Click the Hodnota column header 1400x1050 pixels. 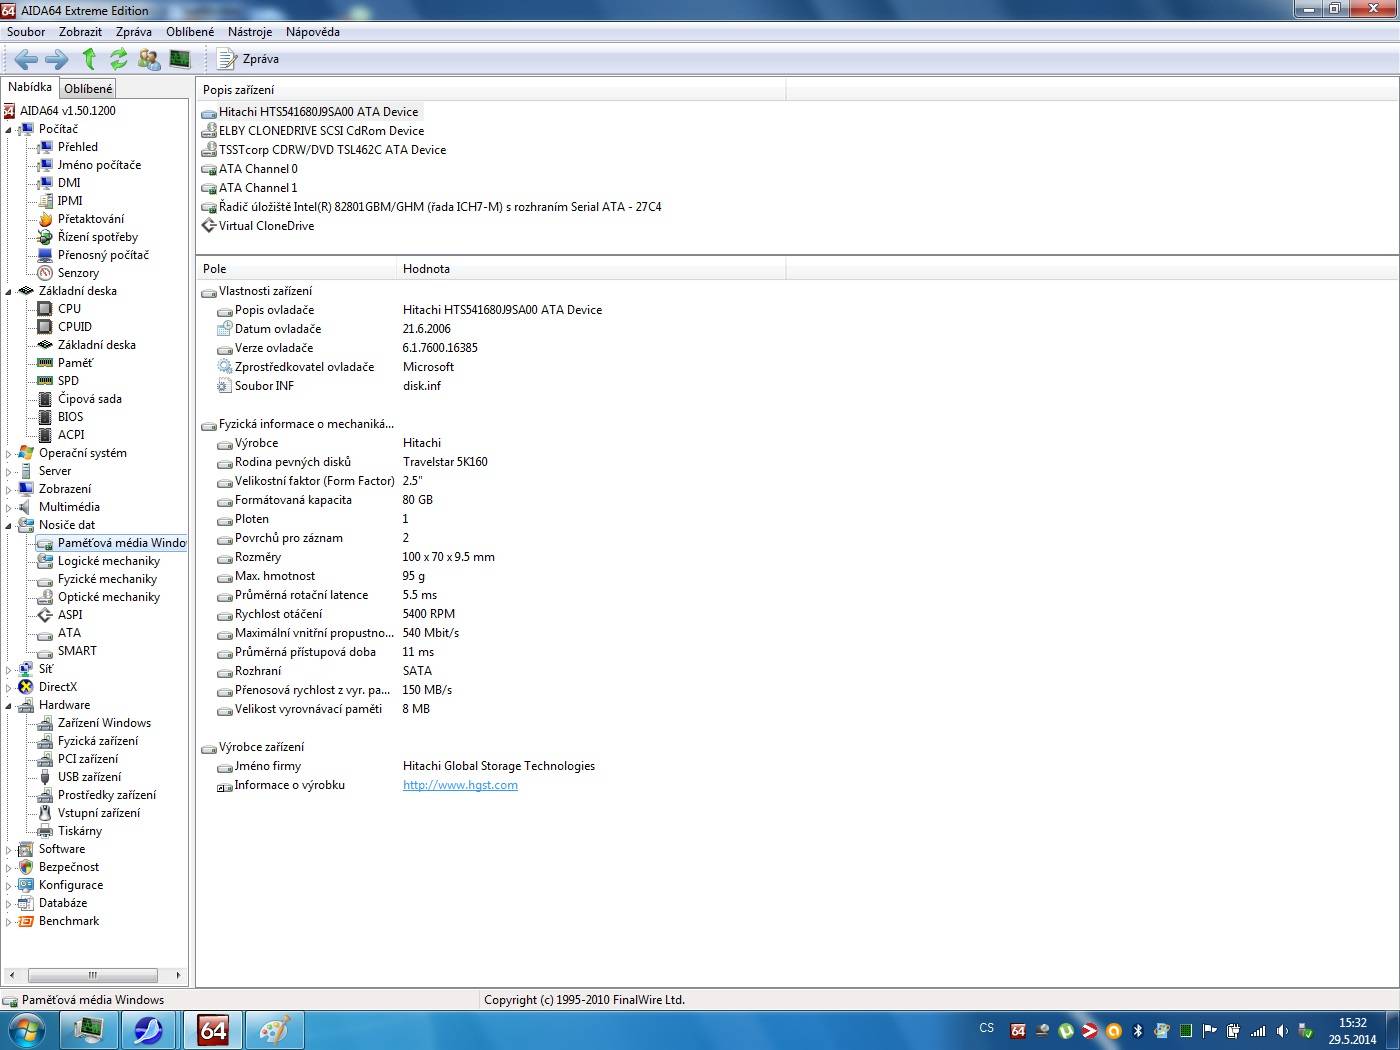[591, 269]
